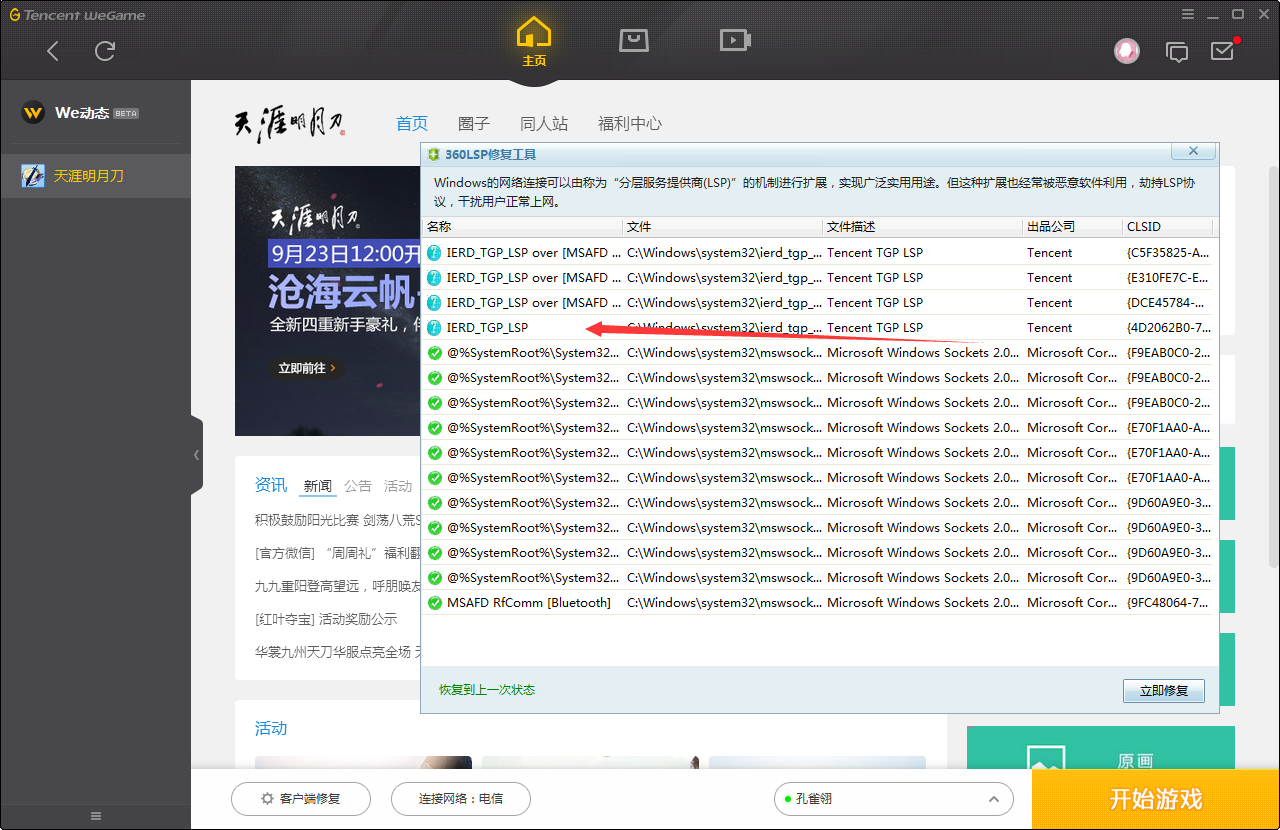Viewport: 1280px width, 830px height.
Task: Select the 活动 news tab
Action: [398, 486]
